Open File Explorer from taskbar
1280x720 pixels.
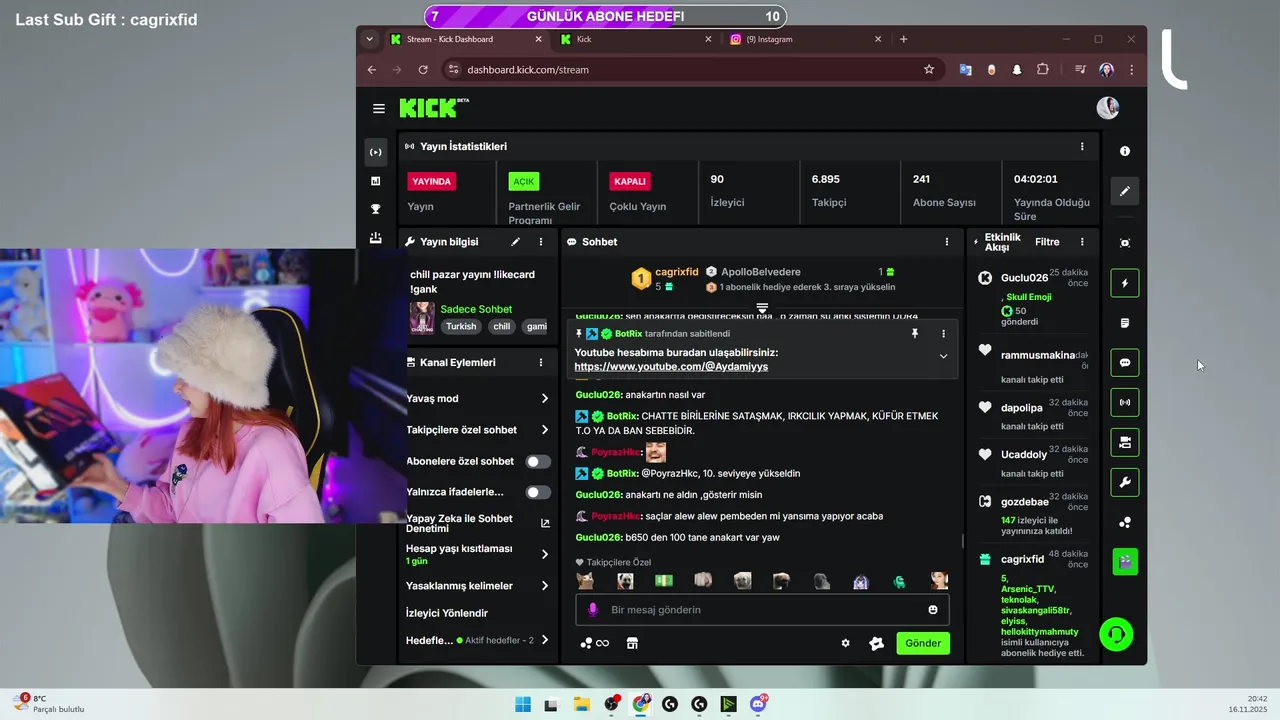click(x=581, y=704)
